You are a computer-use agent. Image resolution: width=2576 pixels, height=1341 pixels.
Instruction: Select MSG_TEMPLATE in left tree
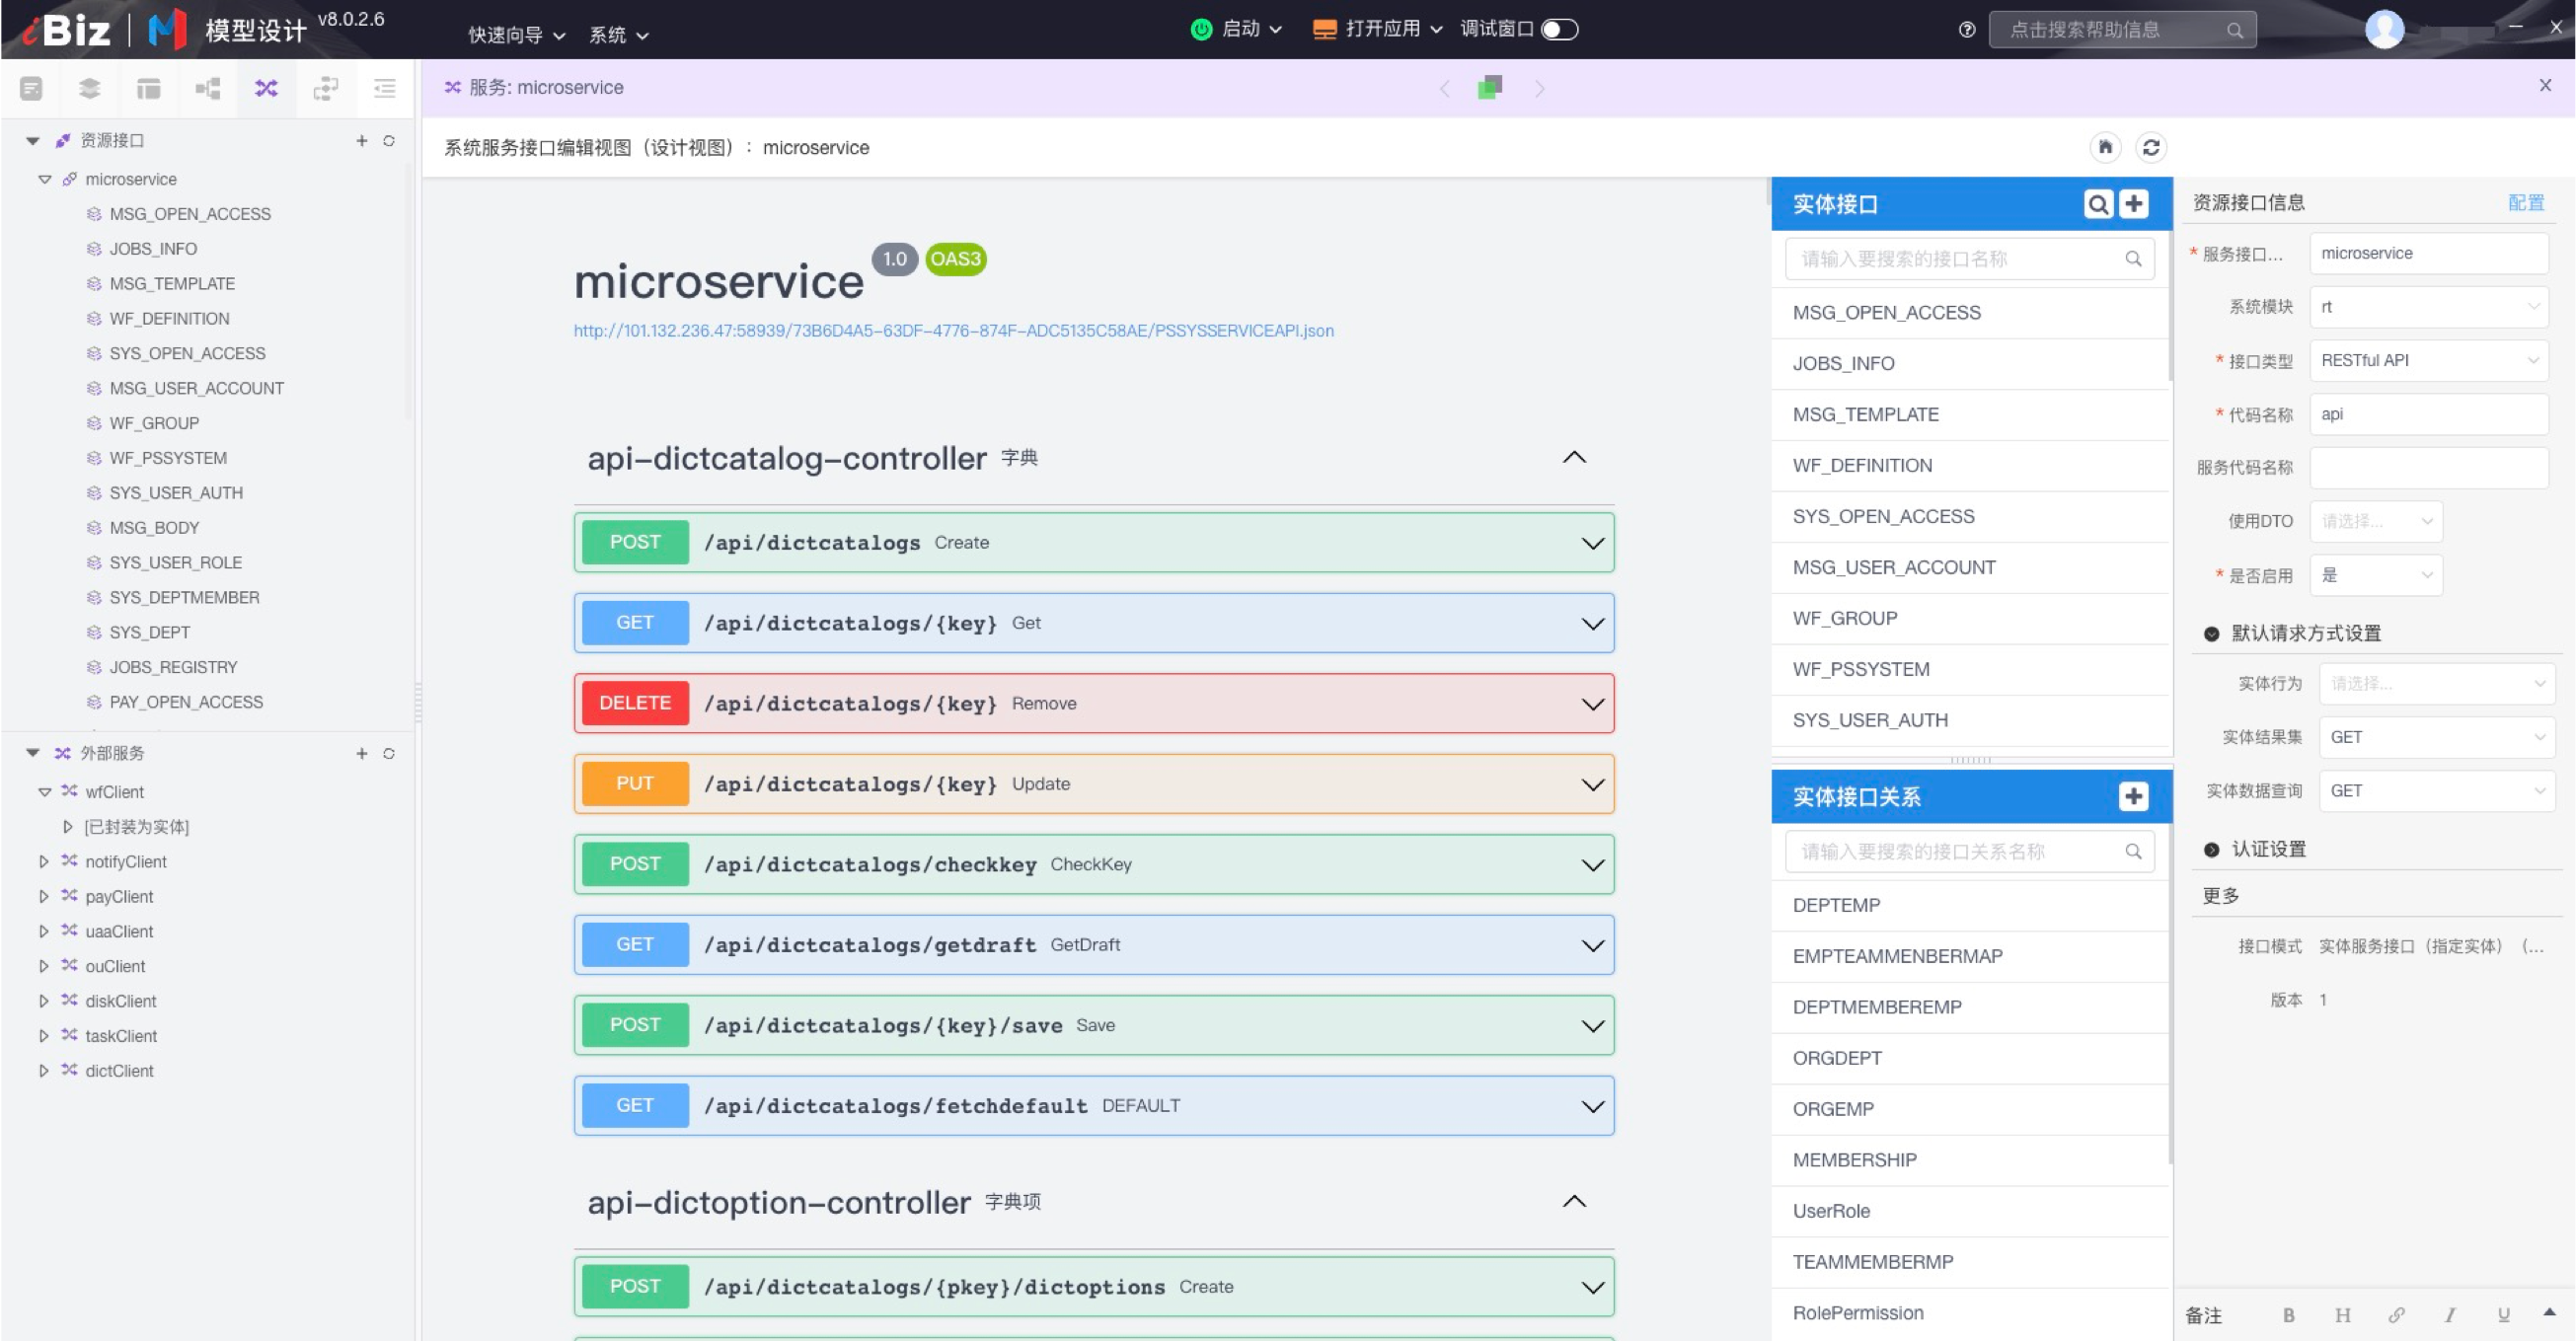click(172, 284)
